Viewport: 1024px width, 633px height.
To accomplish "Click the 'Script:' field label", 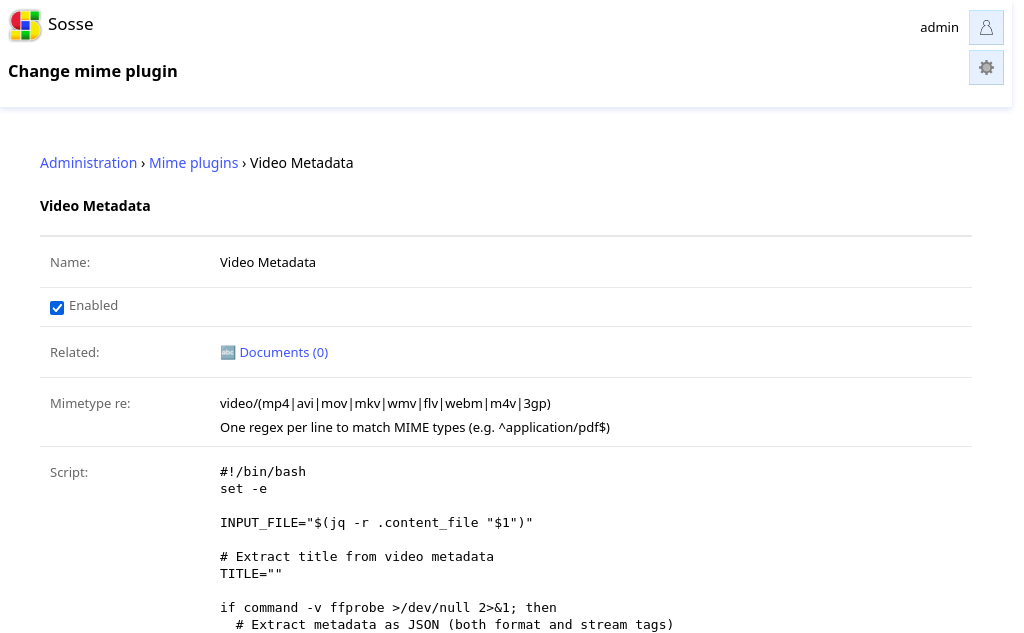I will [x=69, y=472].
